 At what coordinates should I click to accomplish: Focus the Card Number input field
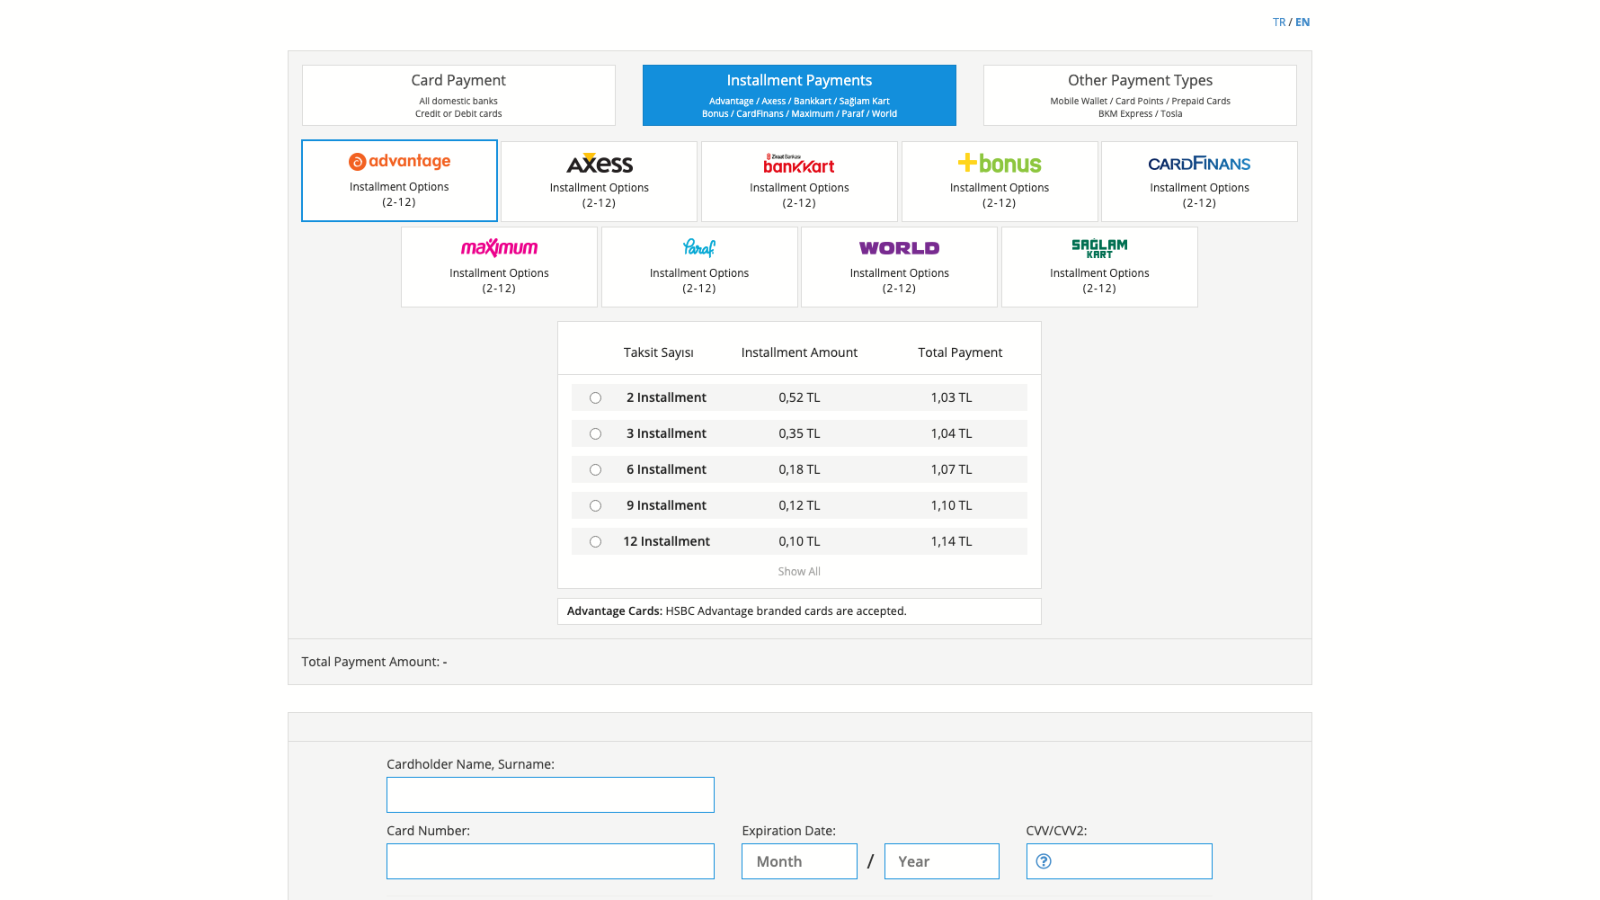(550, 861)
